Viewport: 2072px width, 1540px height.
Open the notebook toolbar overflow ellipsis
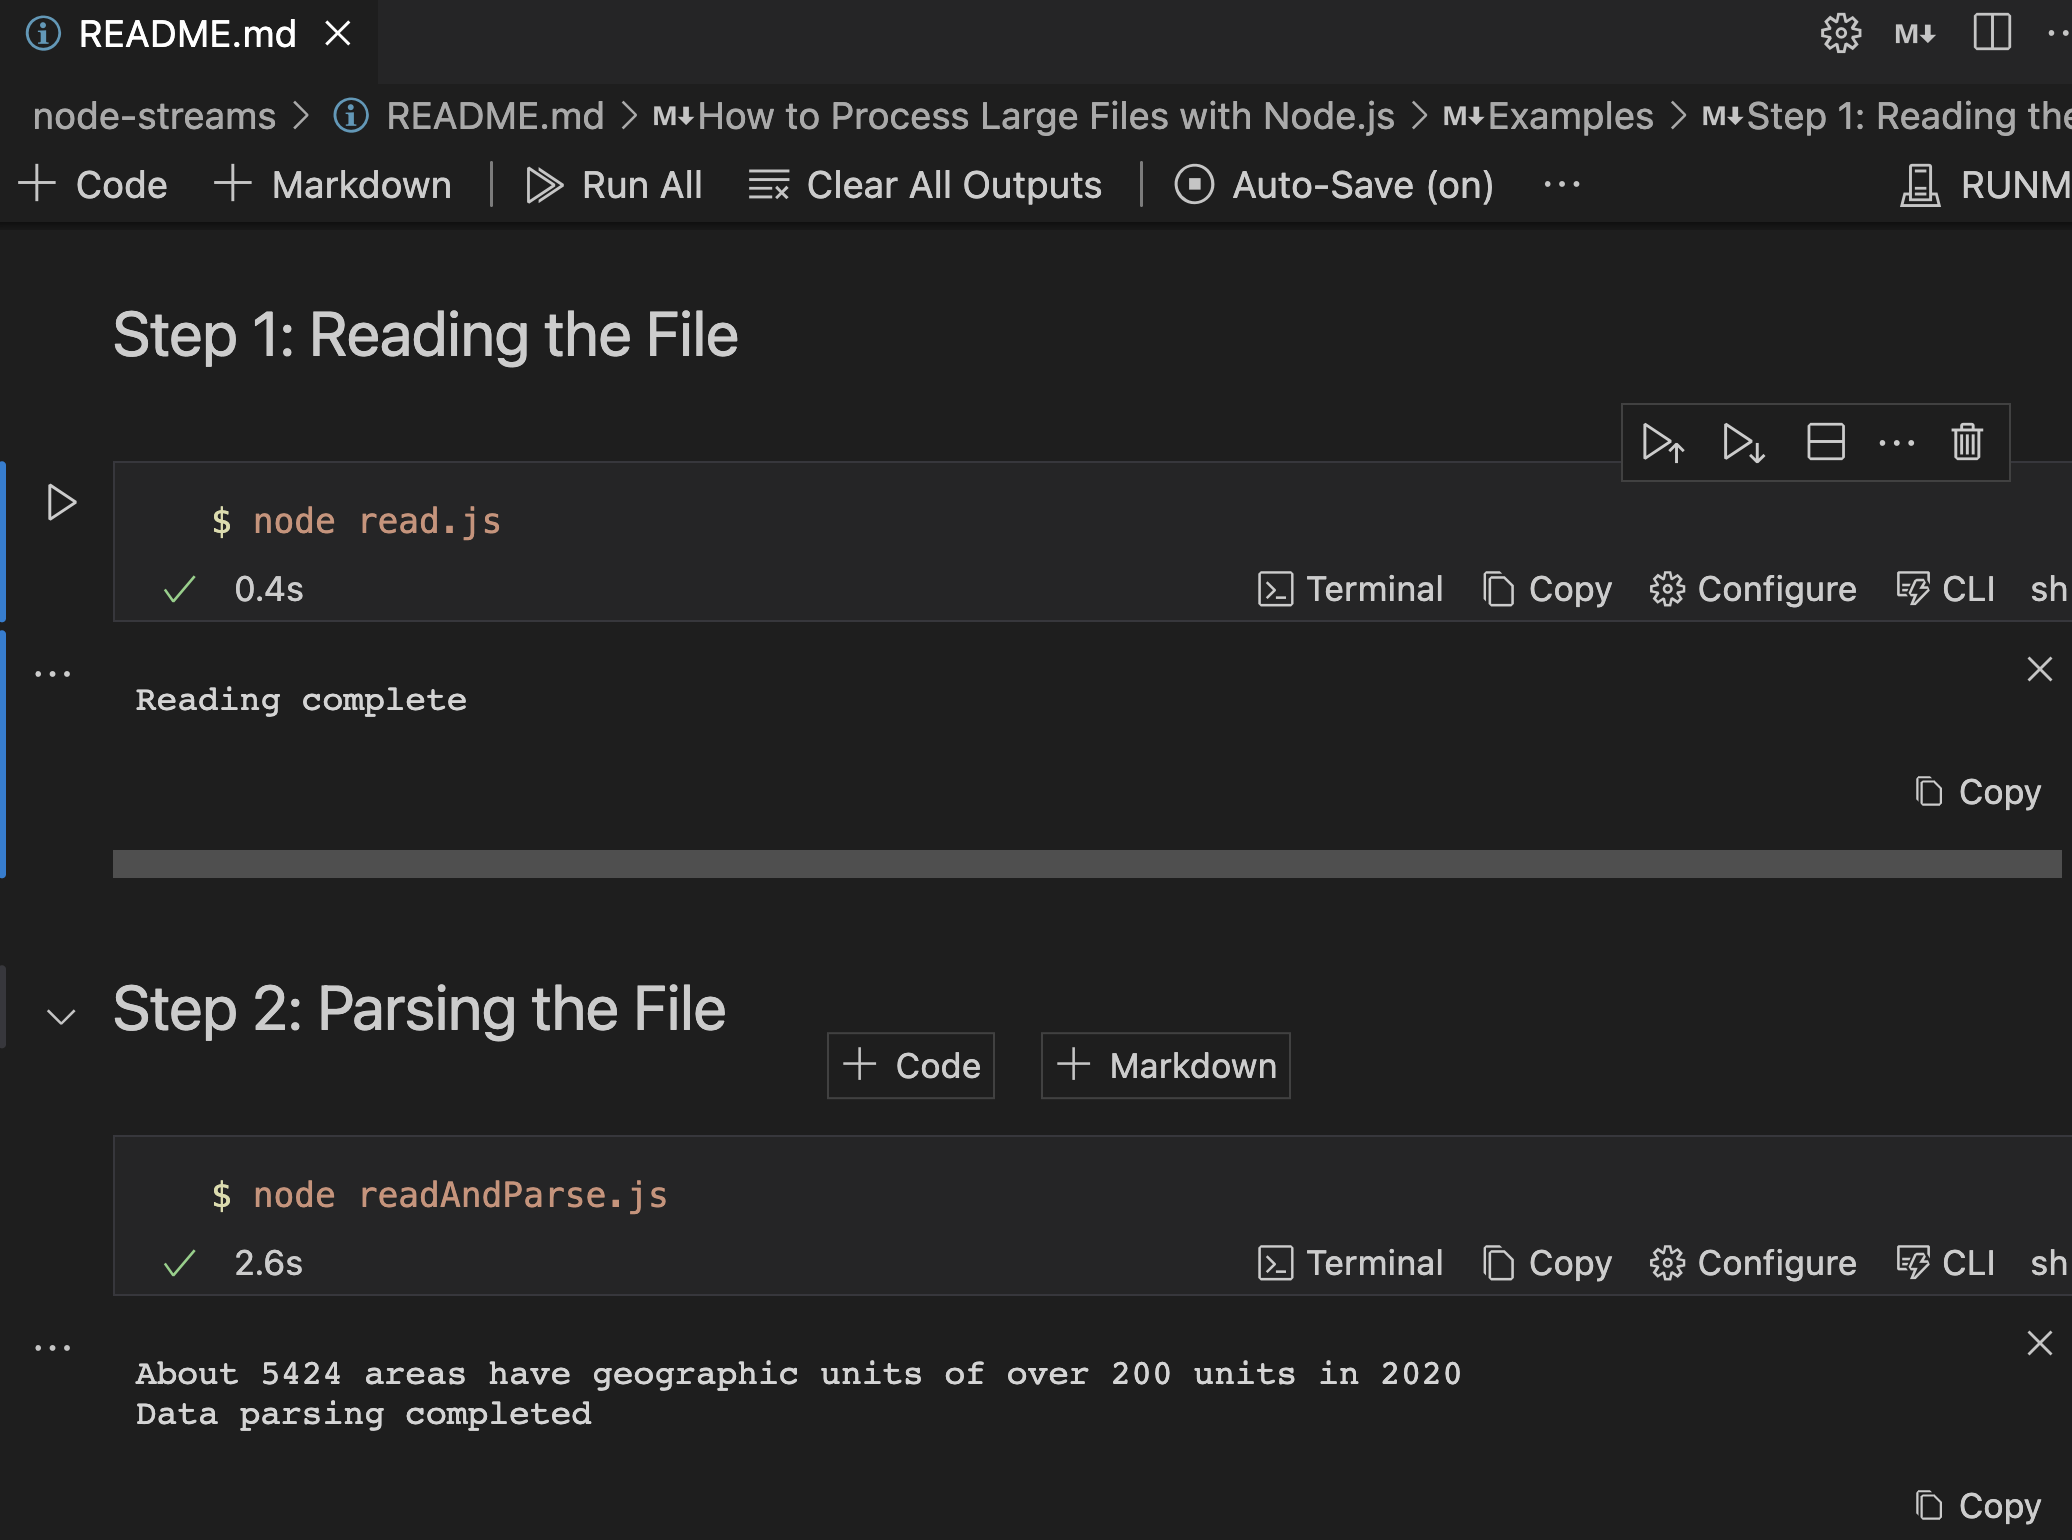(1560, 184)
